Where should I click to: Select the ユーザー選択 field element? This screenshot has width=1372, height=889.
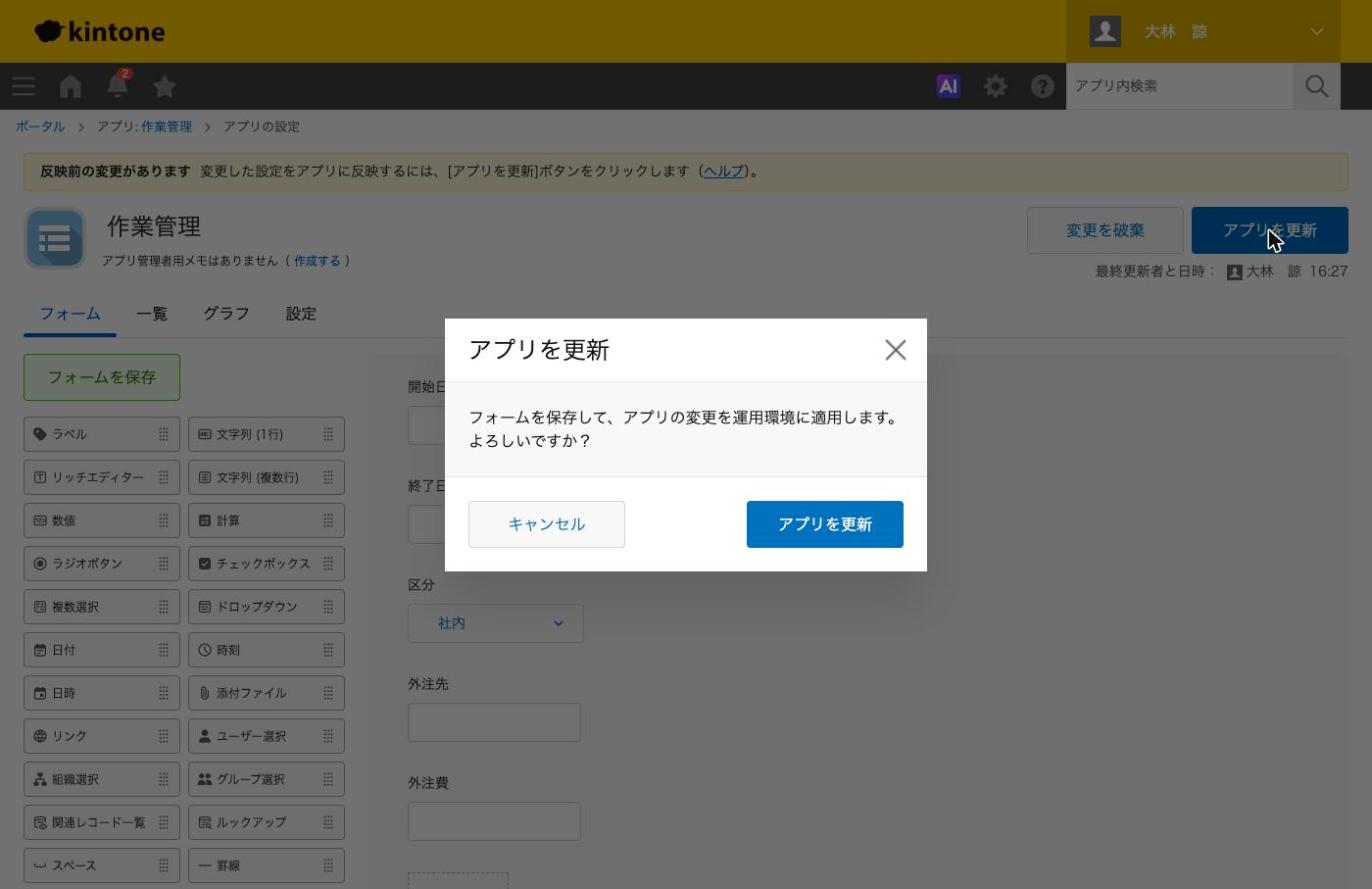pos(266,735)
